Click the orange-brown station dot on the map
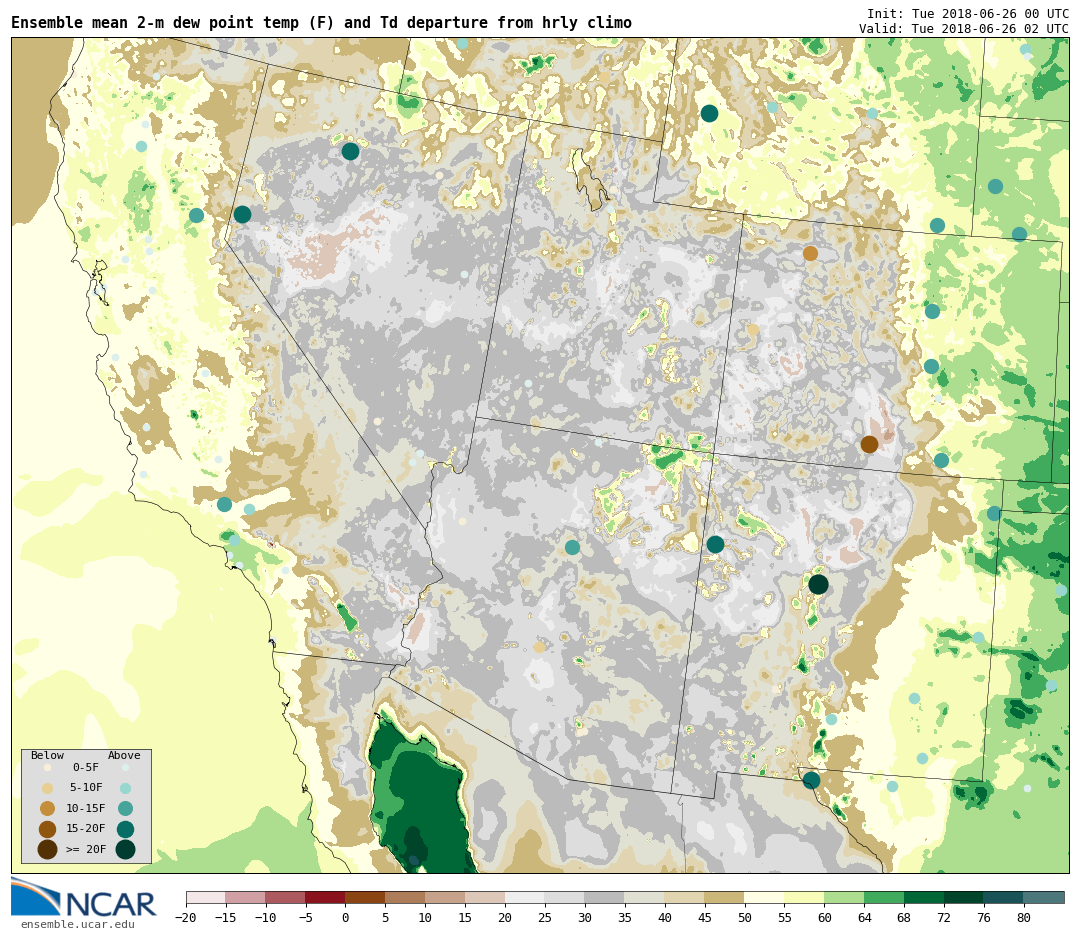Image resolution: width=1080 pixels, height=936 pixels. pos(810,253)
